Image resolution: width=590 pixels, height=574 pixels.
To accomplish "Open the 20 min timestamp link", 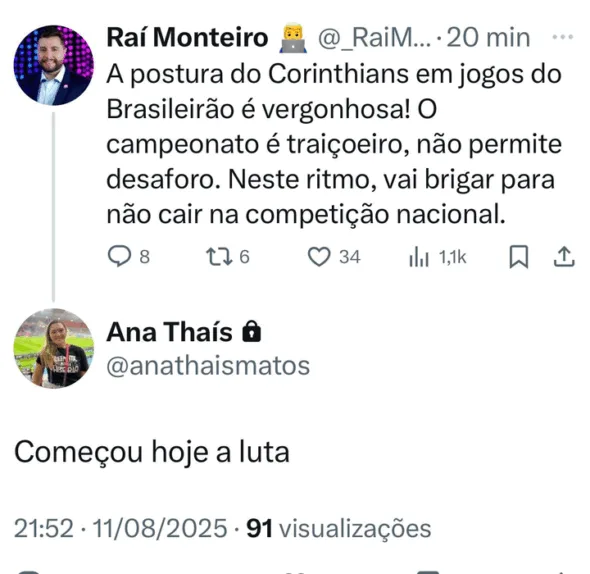I will [488, 38].
